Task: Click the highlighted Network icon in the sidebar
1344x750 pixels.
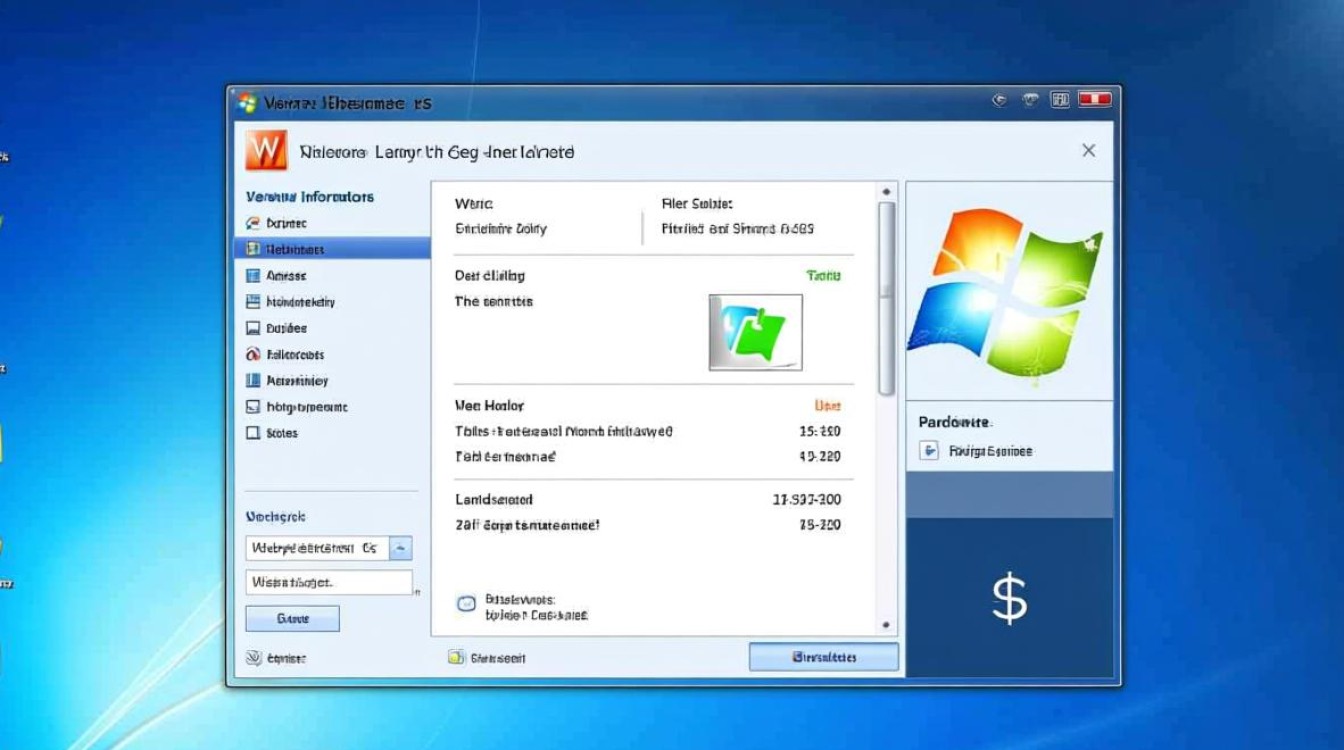Action: 255,249
